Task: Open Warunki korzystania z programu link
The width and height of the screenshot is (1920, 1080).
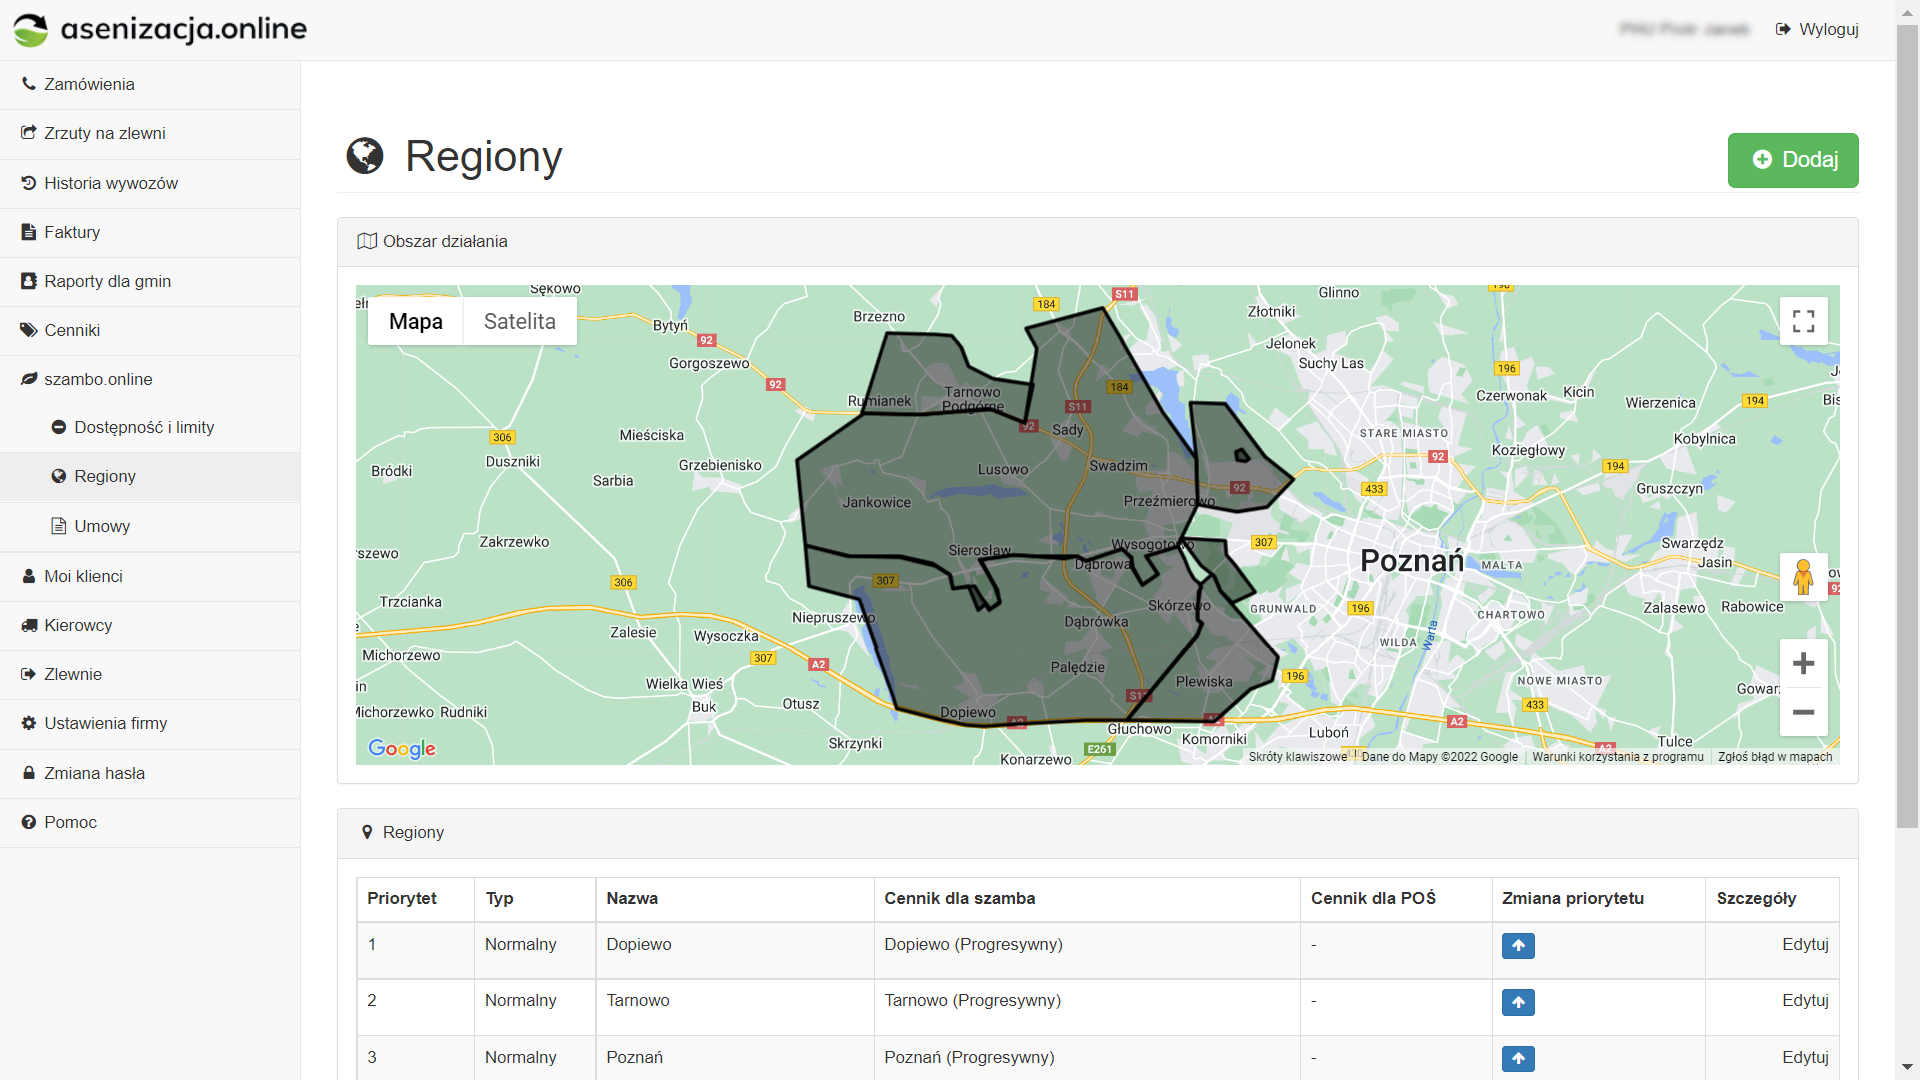Action: point(1618,757)
